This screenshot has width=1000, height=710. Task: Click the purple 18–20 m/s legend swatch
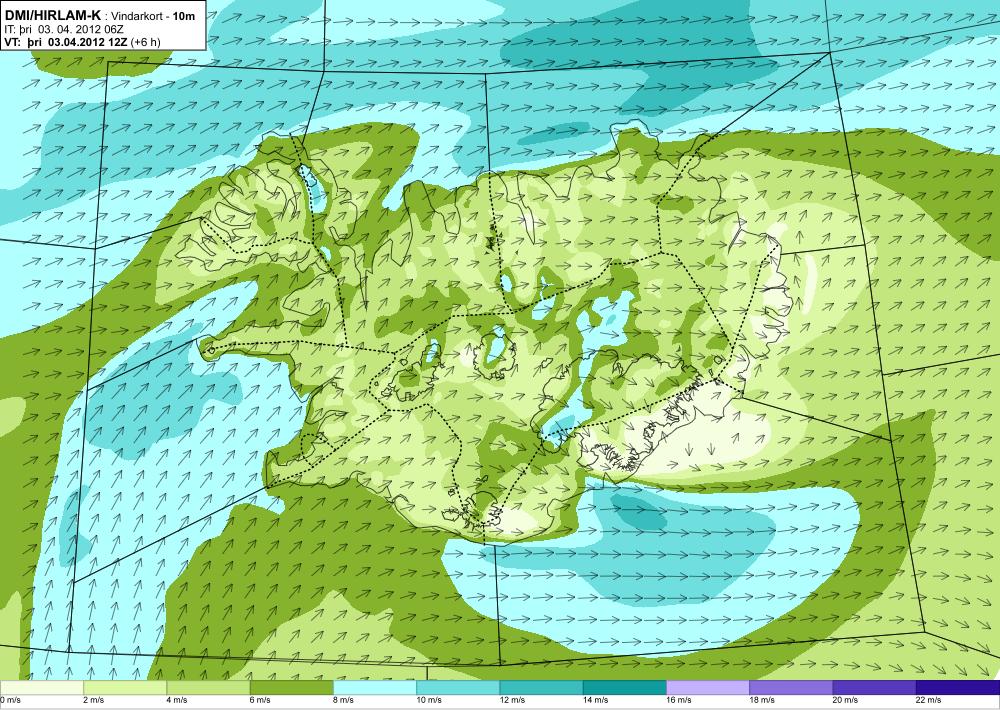coord(791,688)
